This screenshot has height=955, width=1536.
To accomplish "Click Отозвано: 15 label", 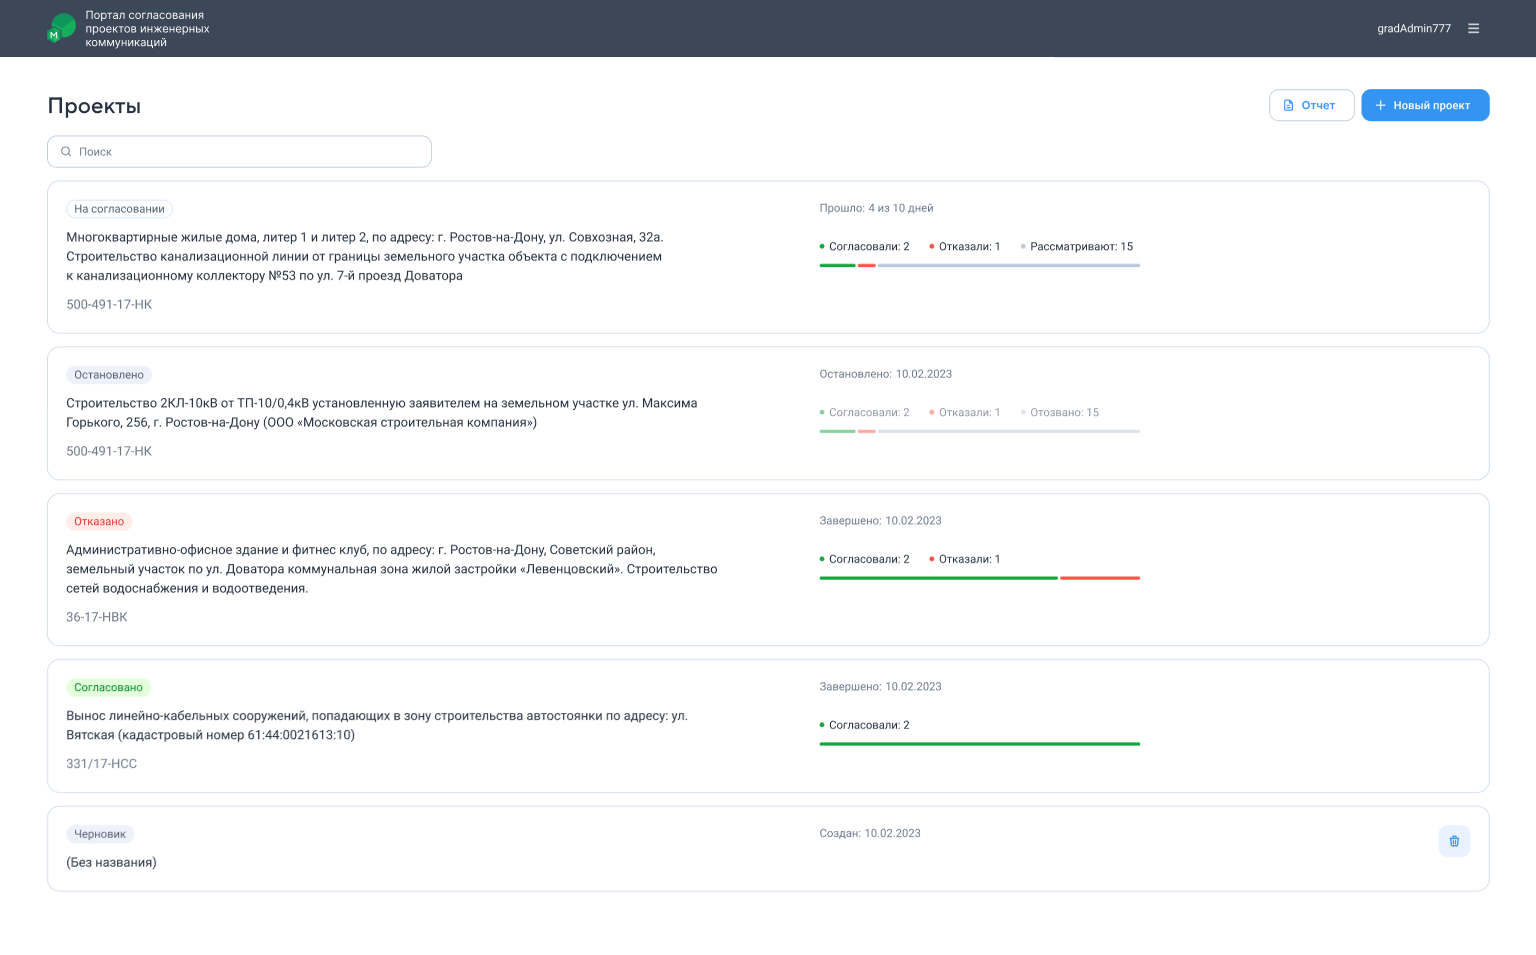I will click(1060, 412).
